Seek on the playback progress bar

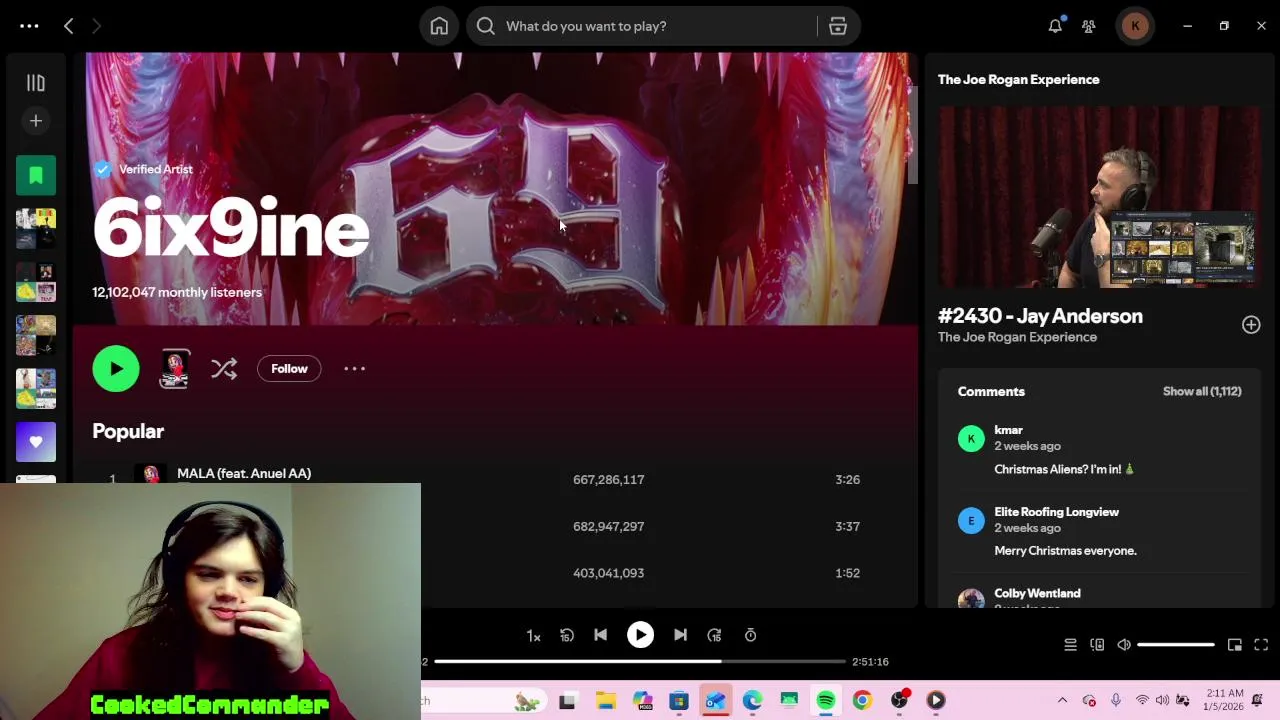tap(640, 661)
